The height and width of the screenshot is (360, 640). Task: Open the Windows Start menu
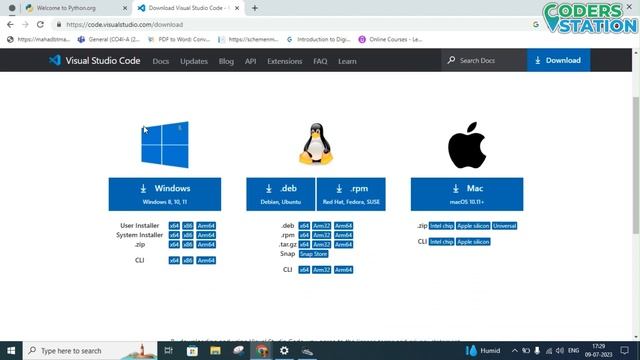(11, 351)
